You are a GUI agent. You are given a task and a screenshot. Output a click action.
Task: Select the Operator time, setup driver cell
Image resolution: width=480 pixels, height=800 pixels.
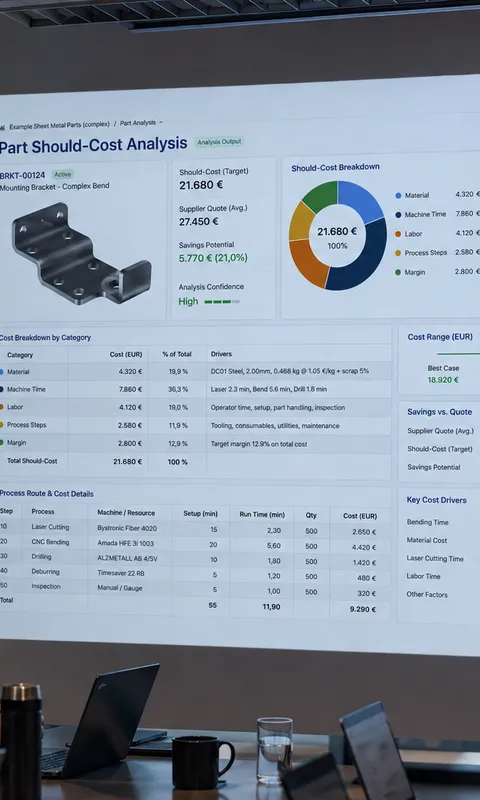click(x=277, y=408)
